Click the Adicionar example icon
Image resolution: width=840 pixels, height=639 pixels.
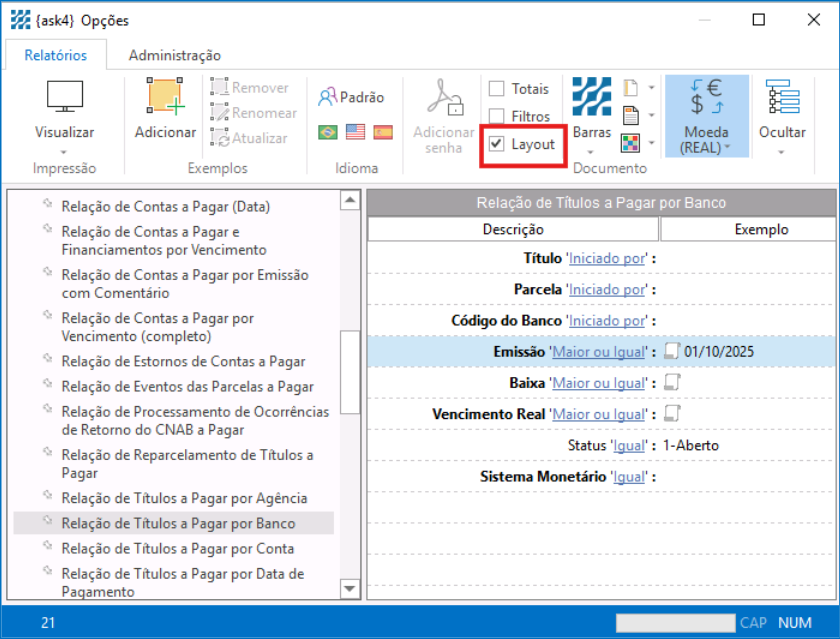coord(165,98)
